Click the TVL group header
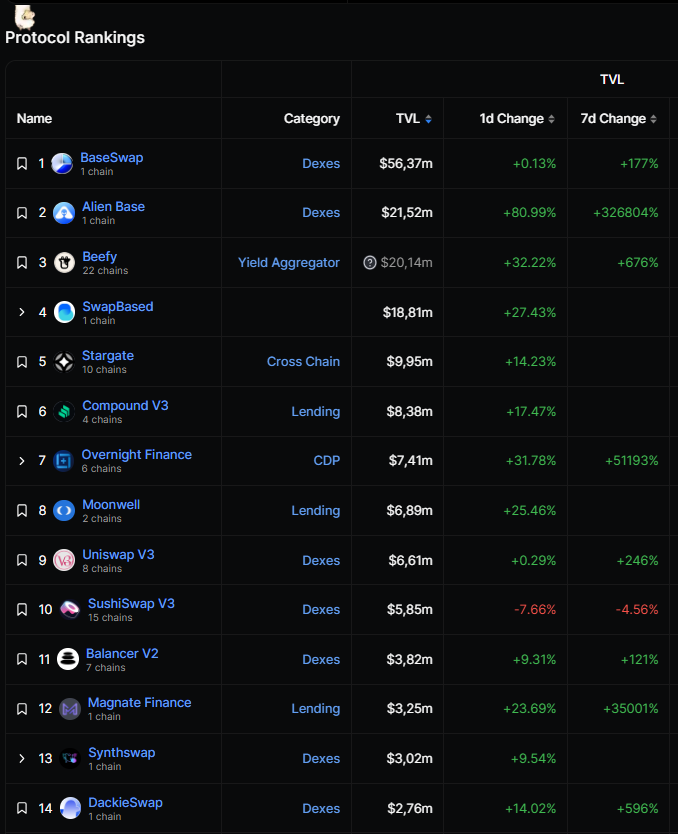Screen dimensions: 678x834 pyautogui.click(x=612, y=79)
